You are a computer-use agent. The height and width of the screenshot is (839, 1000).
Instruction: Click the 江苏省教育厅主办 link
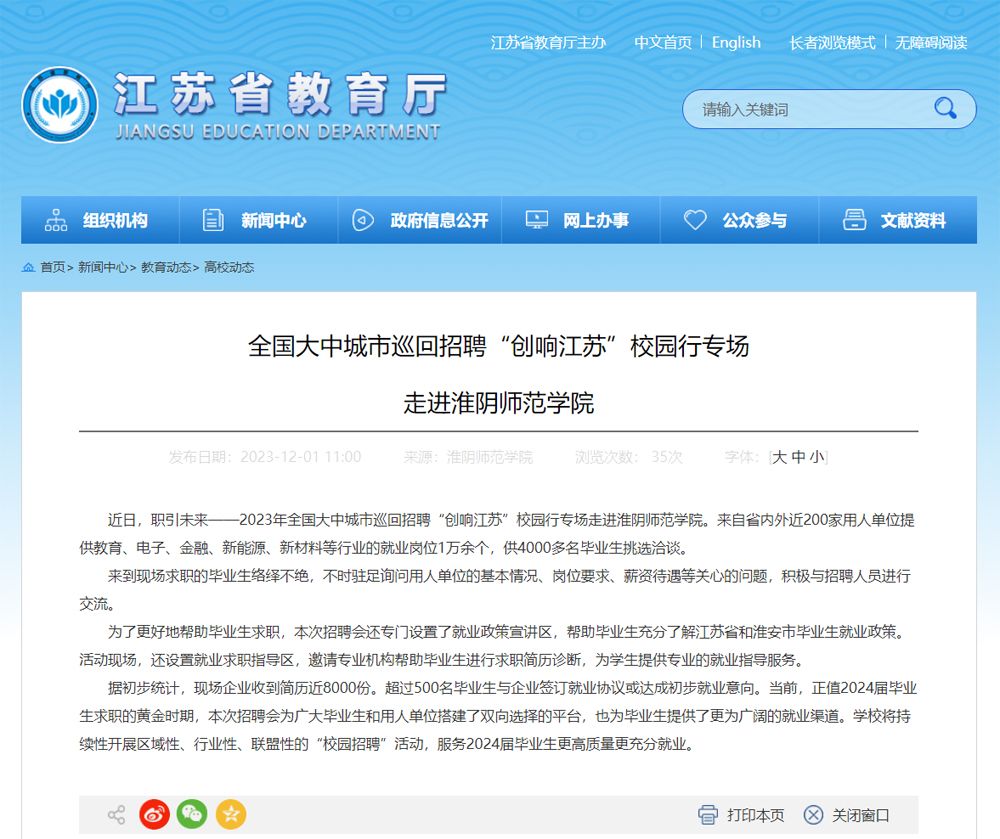click(548, 43)
